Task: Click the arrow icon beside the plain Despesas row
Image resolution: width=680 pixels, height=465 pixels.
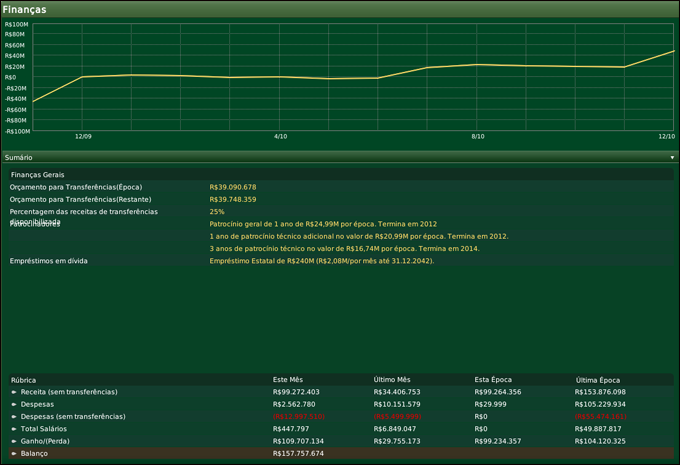Action: (14, 404)
